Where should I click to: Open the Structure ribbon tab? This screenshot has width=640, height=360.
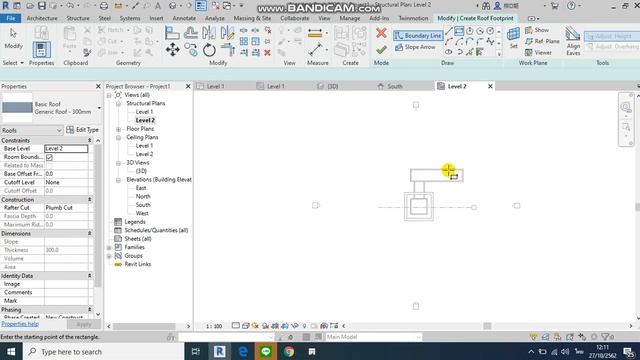[x=78, y=18]
